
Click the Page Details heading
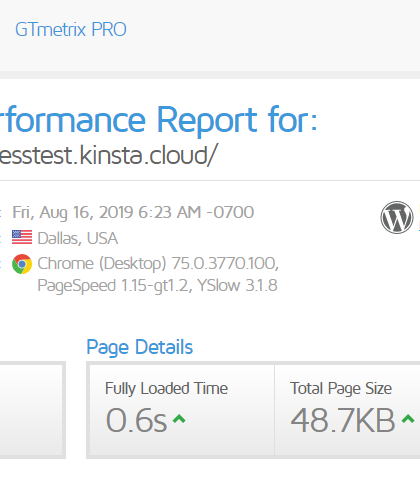[140, 347]
